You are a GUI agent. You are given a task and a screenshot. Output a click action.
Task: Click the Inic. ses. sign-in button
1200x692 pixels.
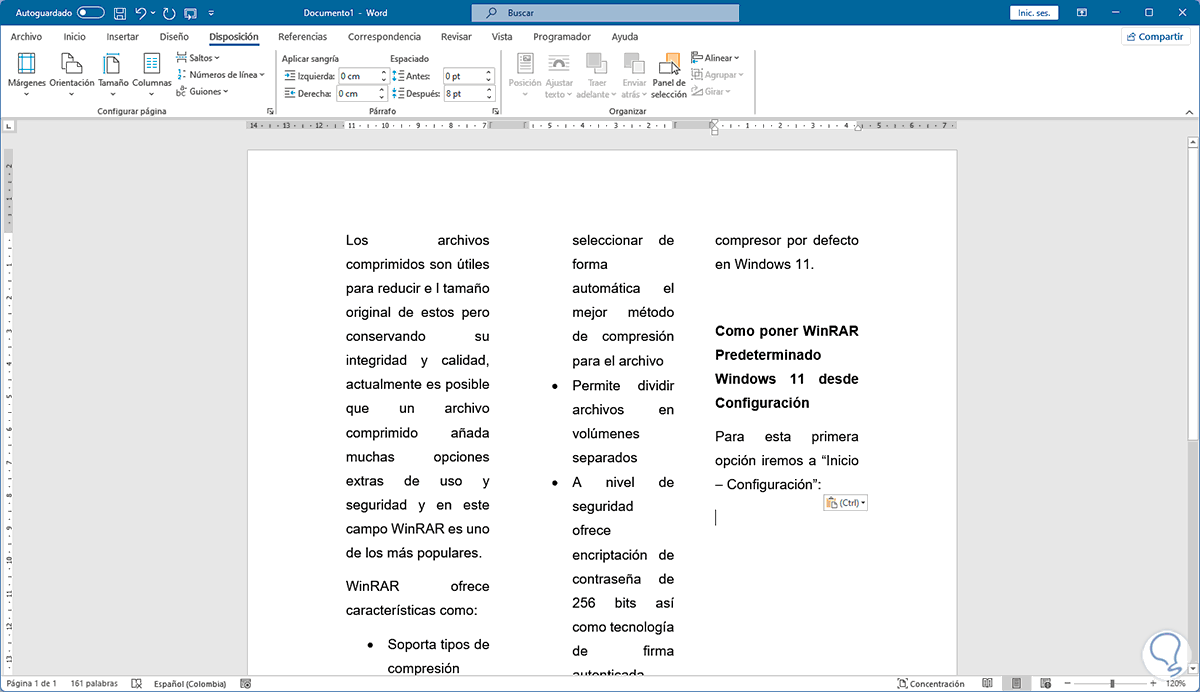tap(1034, 13)
